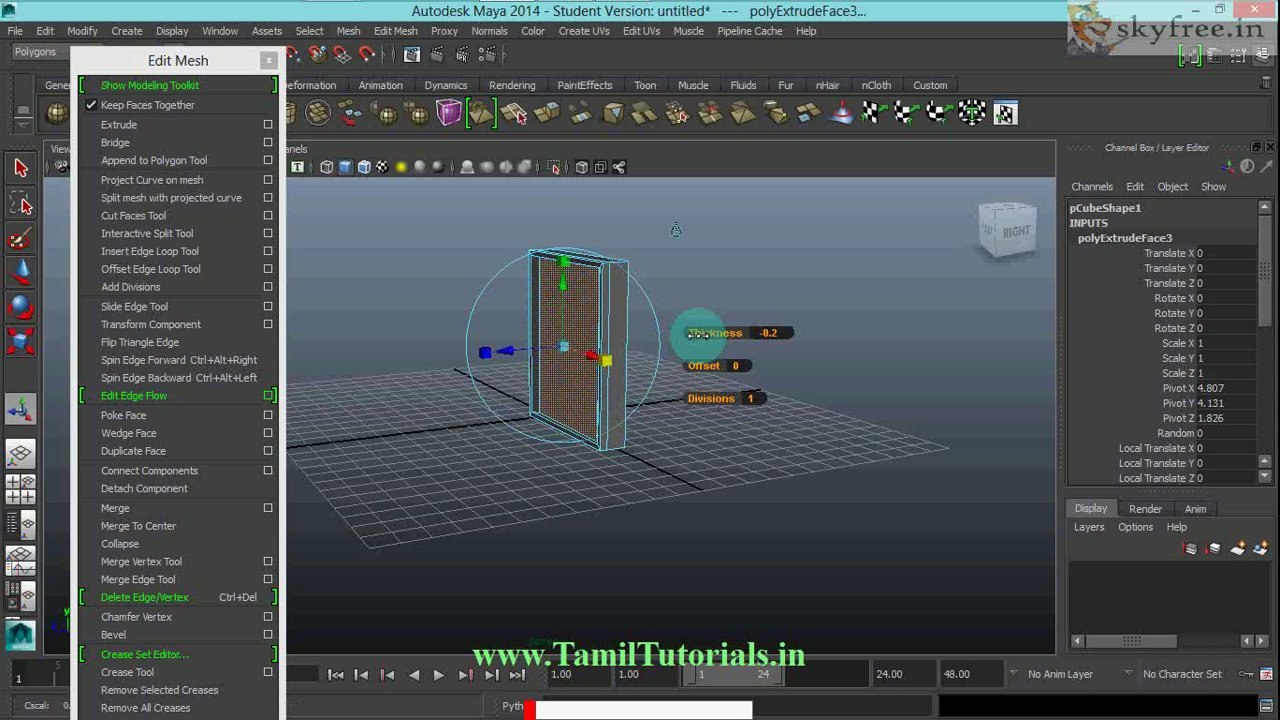This screenshot has width=1280, height=720.
Task: Open the Normals menu
Action: (x=489, y=31)
